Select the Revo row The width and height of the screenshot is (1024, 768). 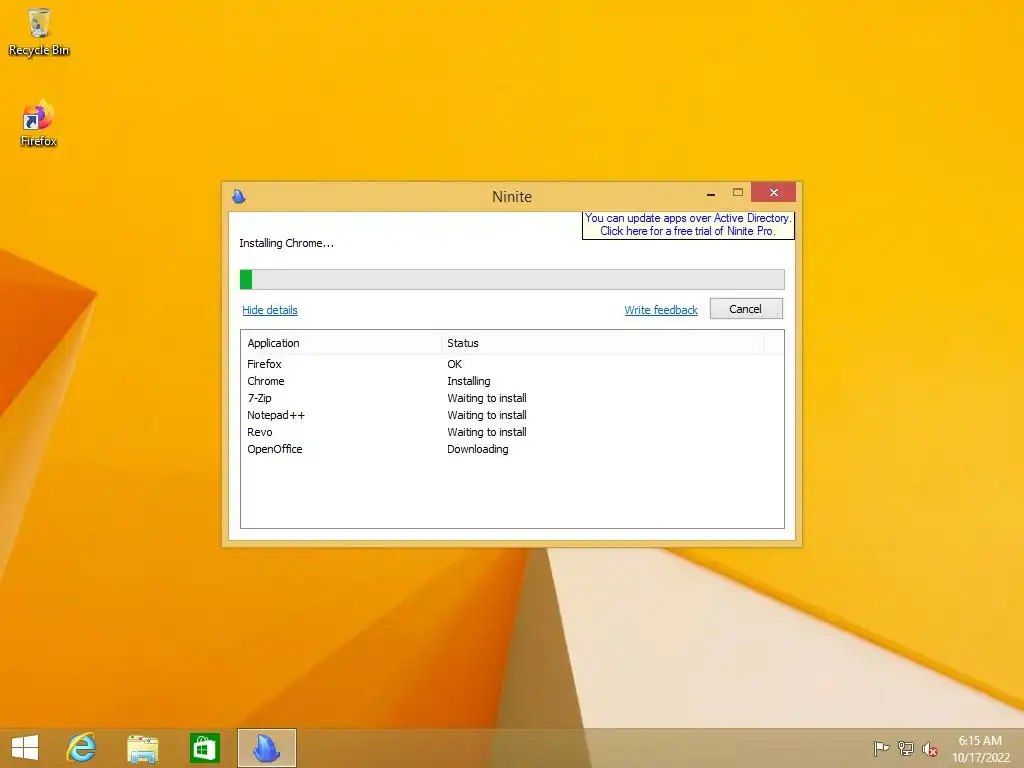512,432
